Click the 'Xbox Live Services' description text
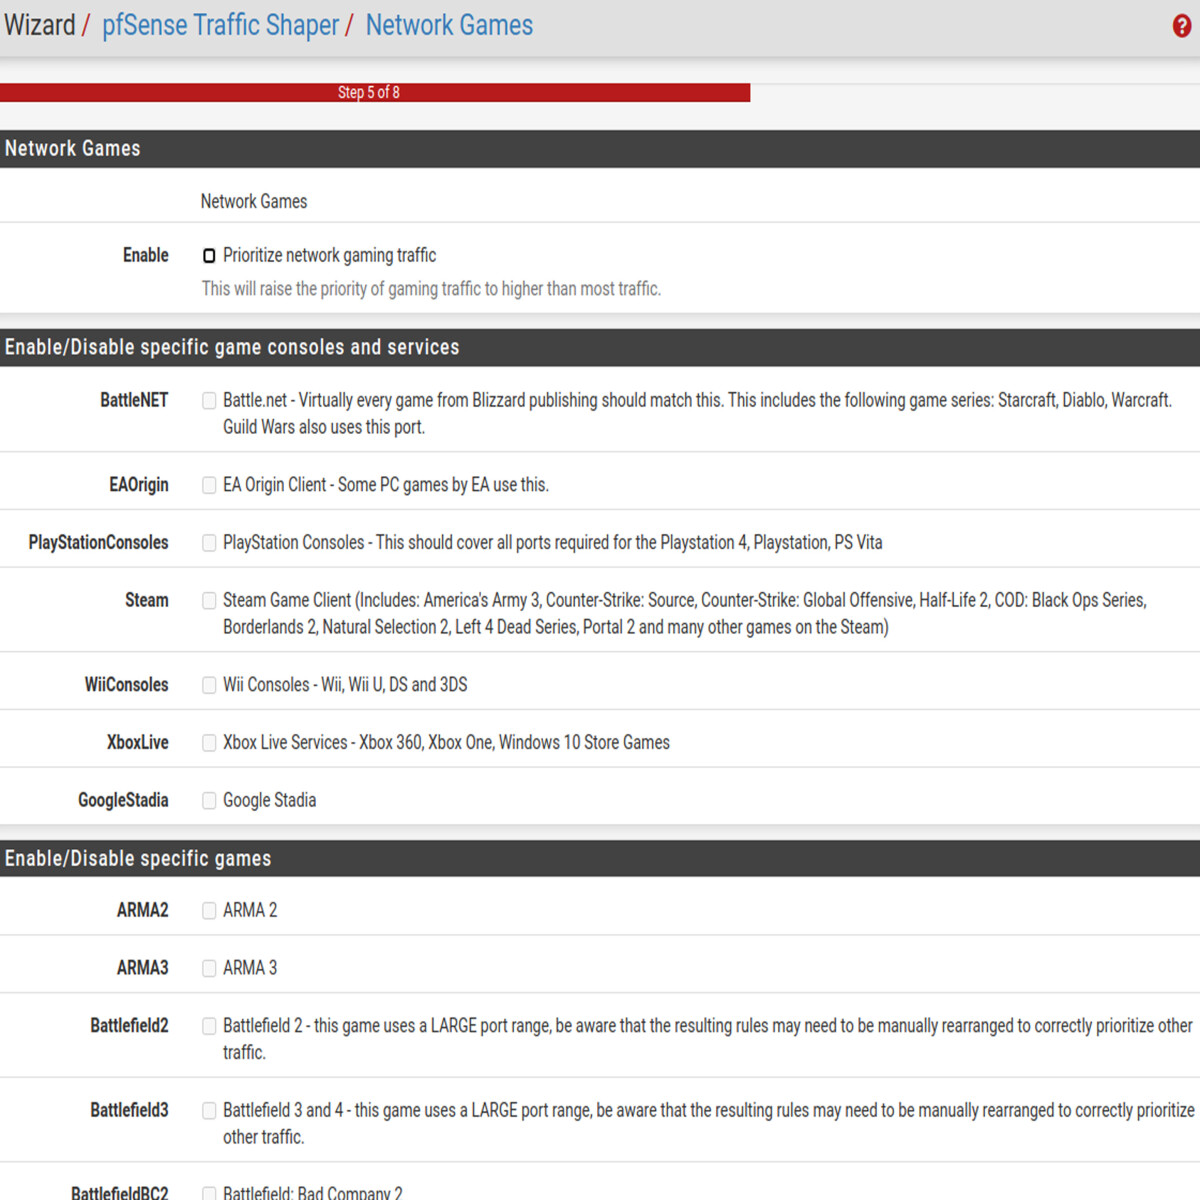Image resolution: width=1200 pixels, height=1200 pixels. coord(446,742)
